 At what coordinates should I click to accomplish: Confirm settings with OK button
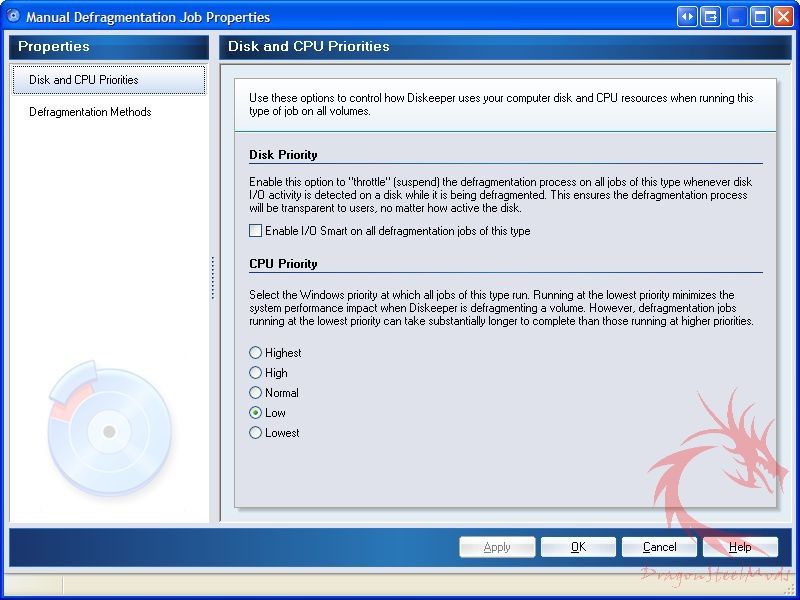coord(578,547)
